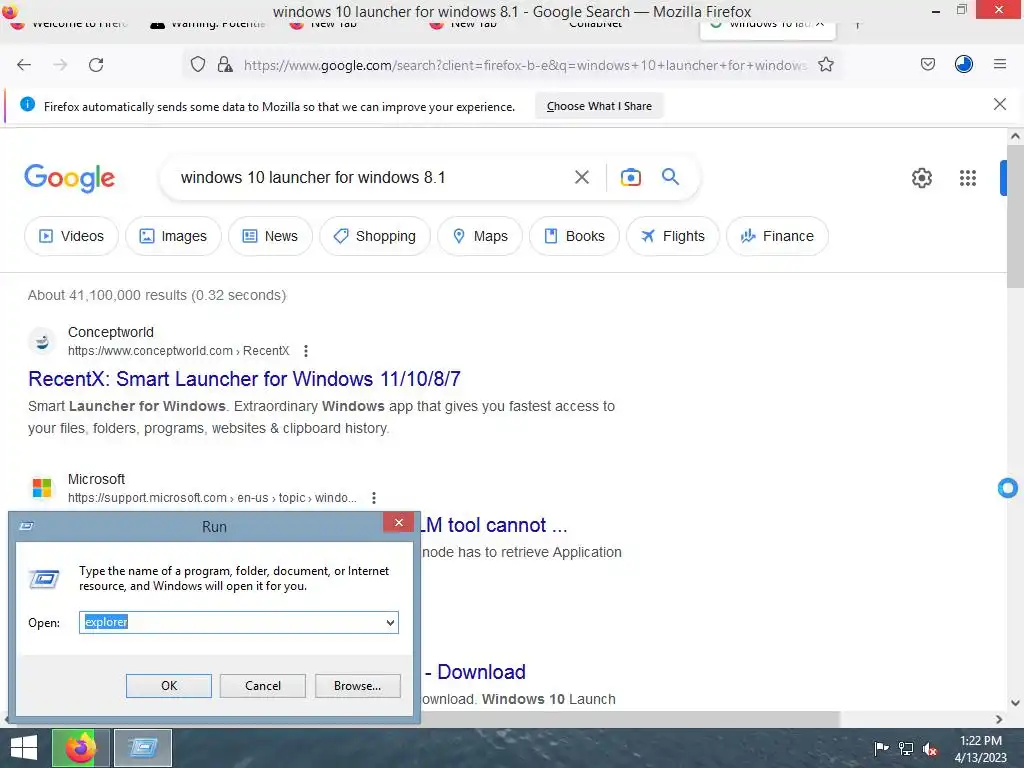Open Conceptworld result options menu dots

[x=306, y=351]
